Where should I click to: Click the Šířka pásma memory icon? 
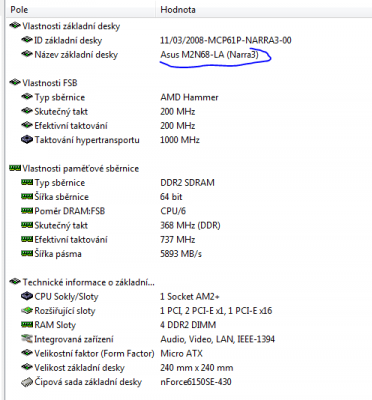[27, 254]
